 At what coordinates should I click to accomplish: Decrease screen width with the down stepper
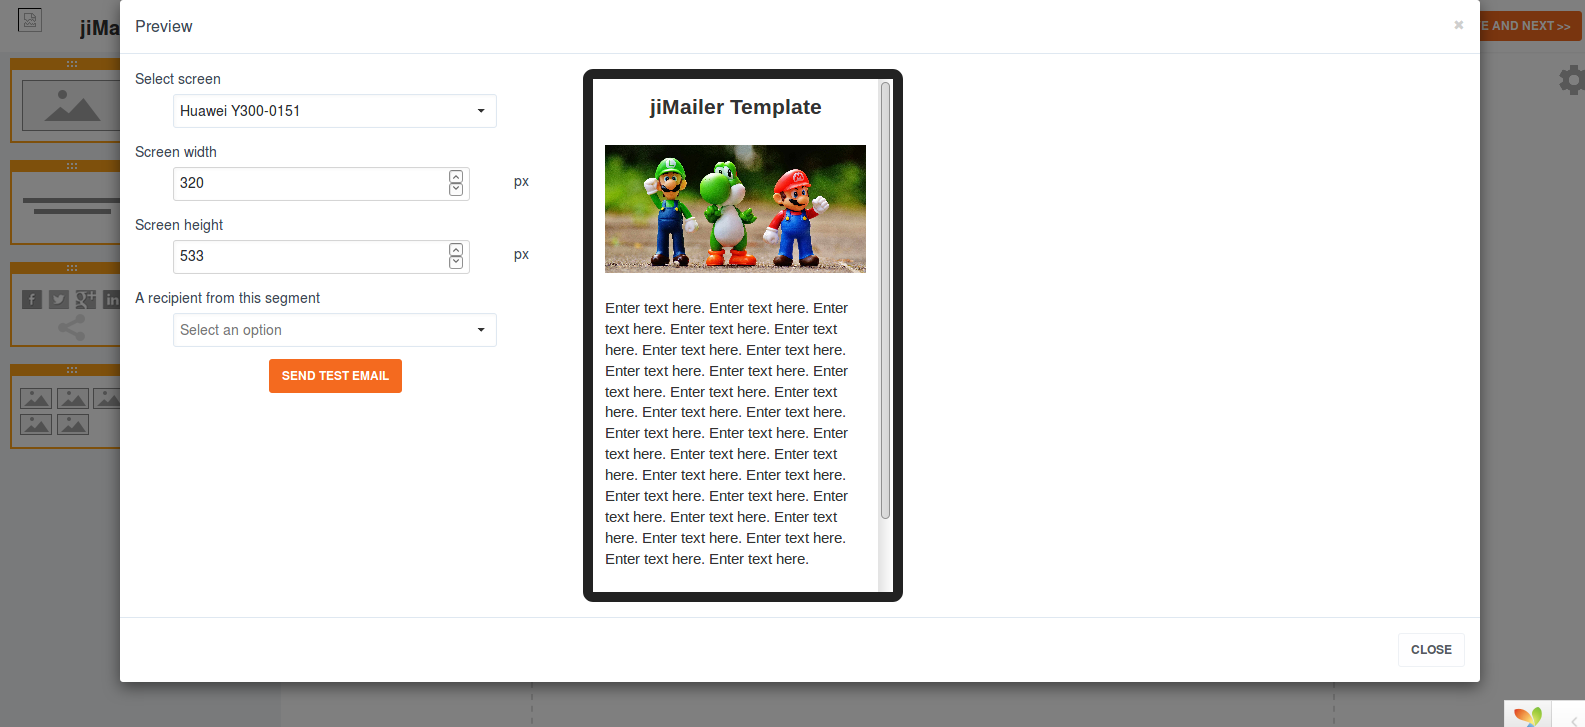pyautogui.click(x=456, y=189)
